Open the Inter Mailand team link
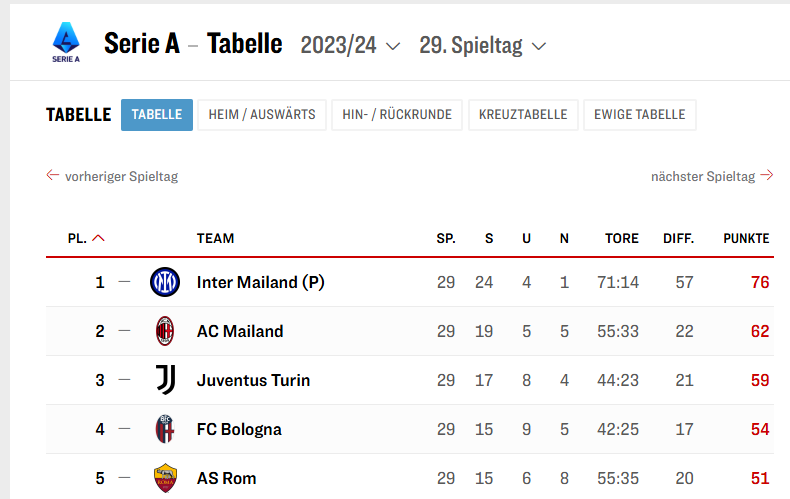Viewport: 790px width, 499px height. point(260,283)
